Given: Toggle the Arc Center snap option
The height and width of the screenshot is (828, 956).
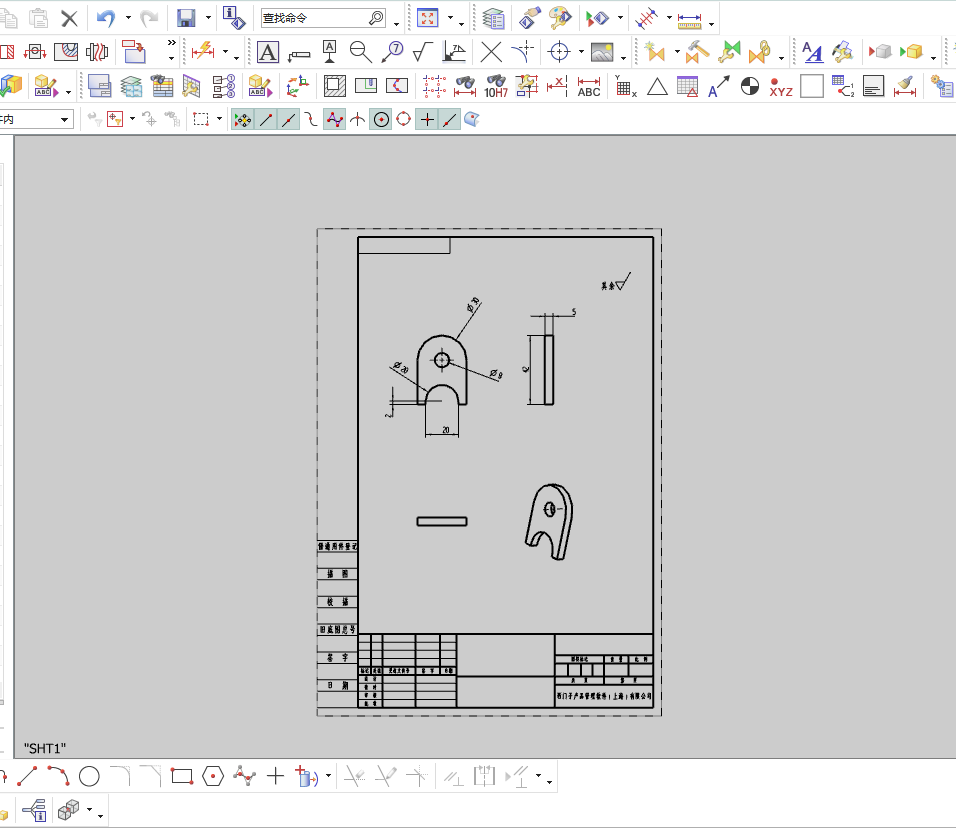Looking at the screenshot, I should (381, 120).
